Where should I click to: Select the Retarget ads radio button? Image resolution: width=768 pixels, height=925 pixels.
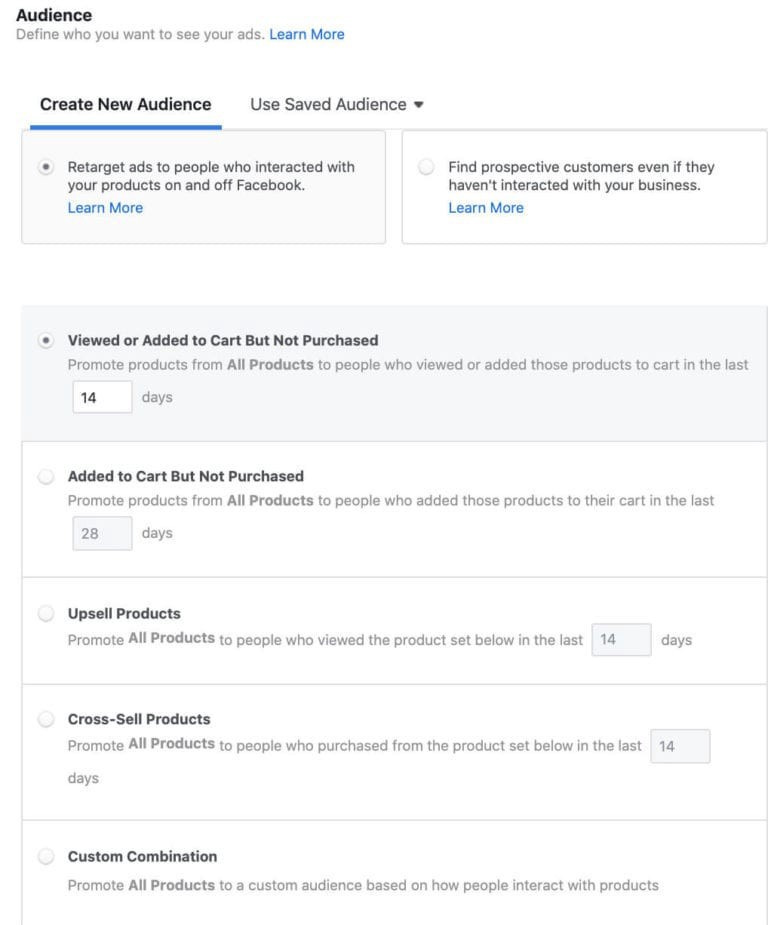pos(46,167)
